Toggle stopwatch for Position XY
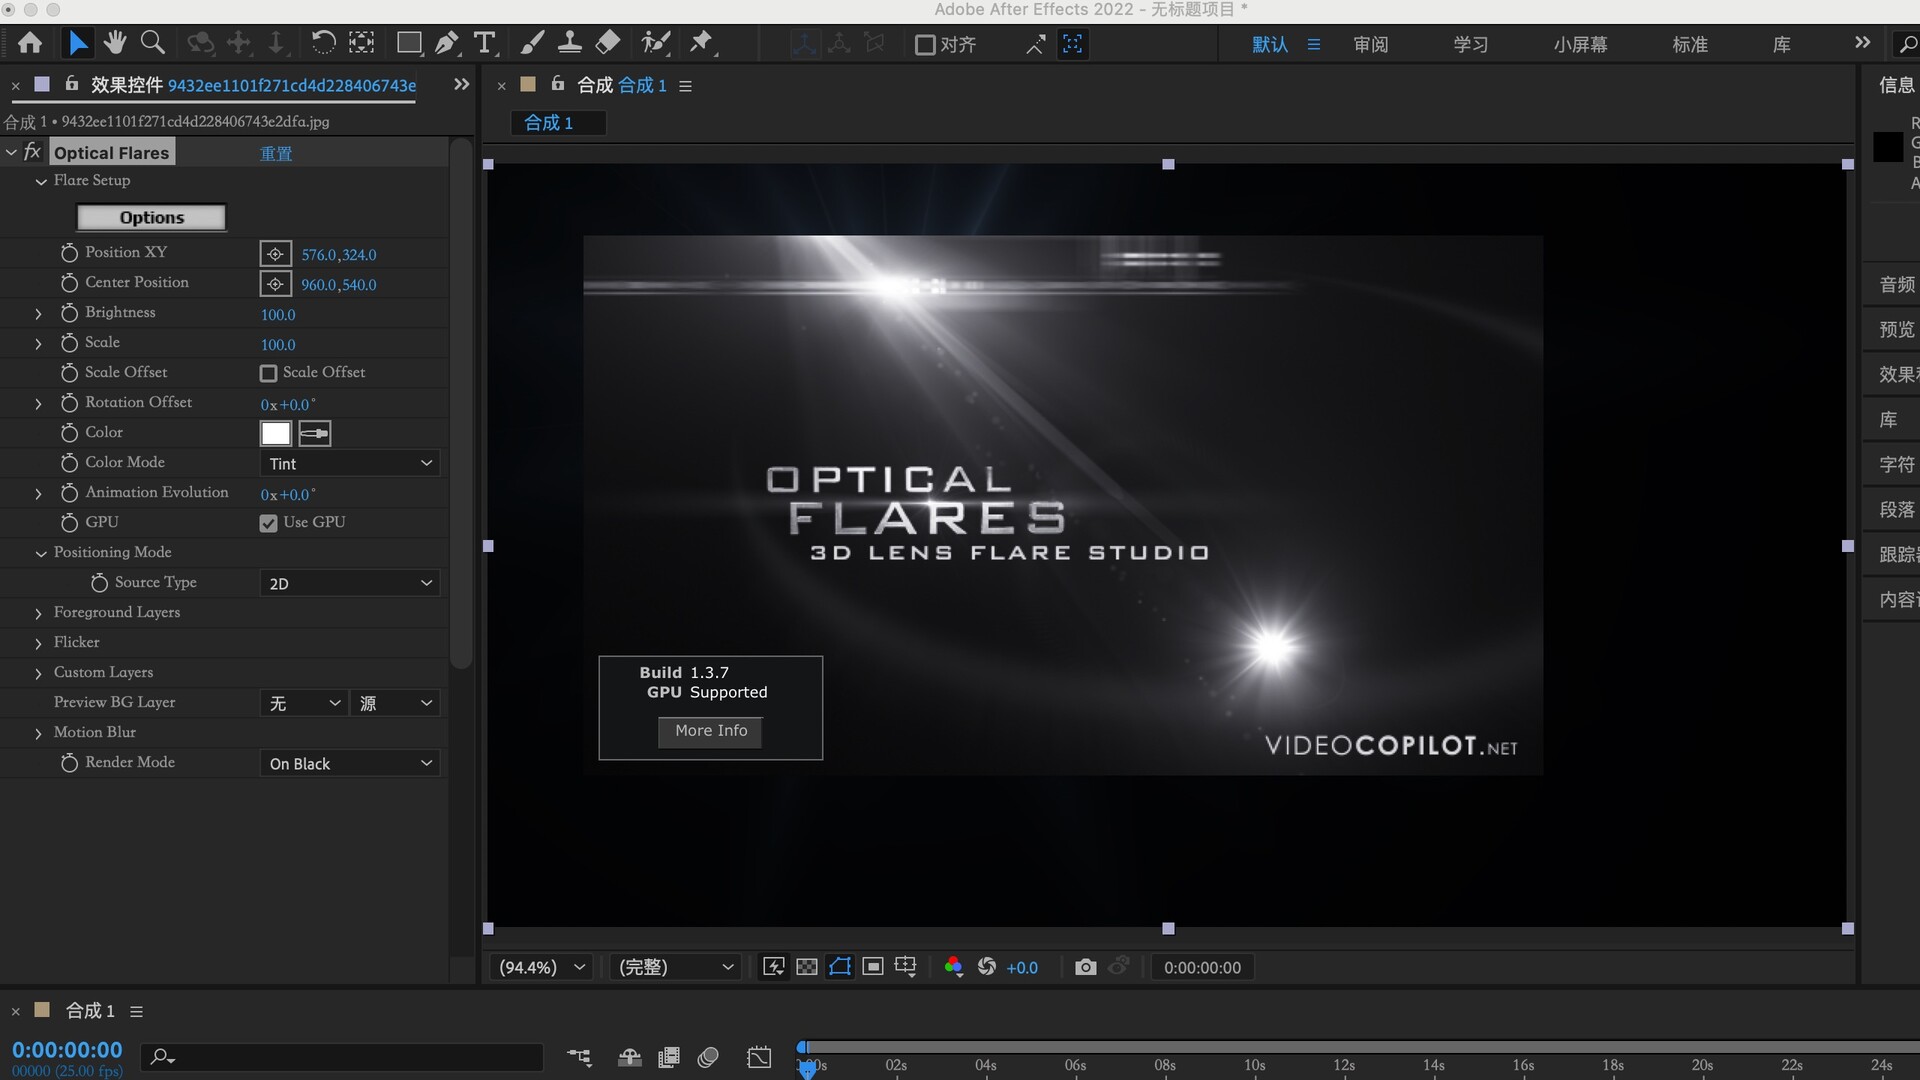This screenshot has width=1920, height=1080. click(x=69, y=253)
